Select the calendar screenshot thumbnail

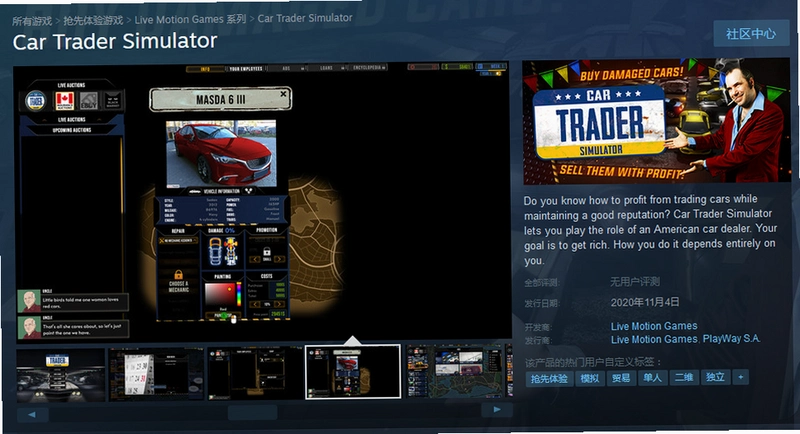156,374
